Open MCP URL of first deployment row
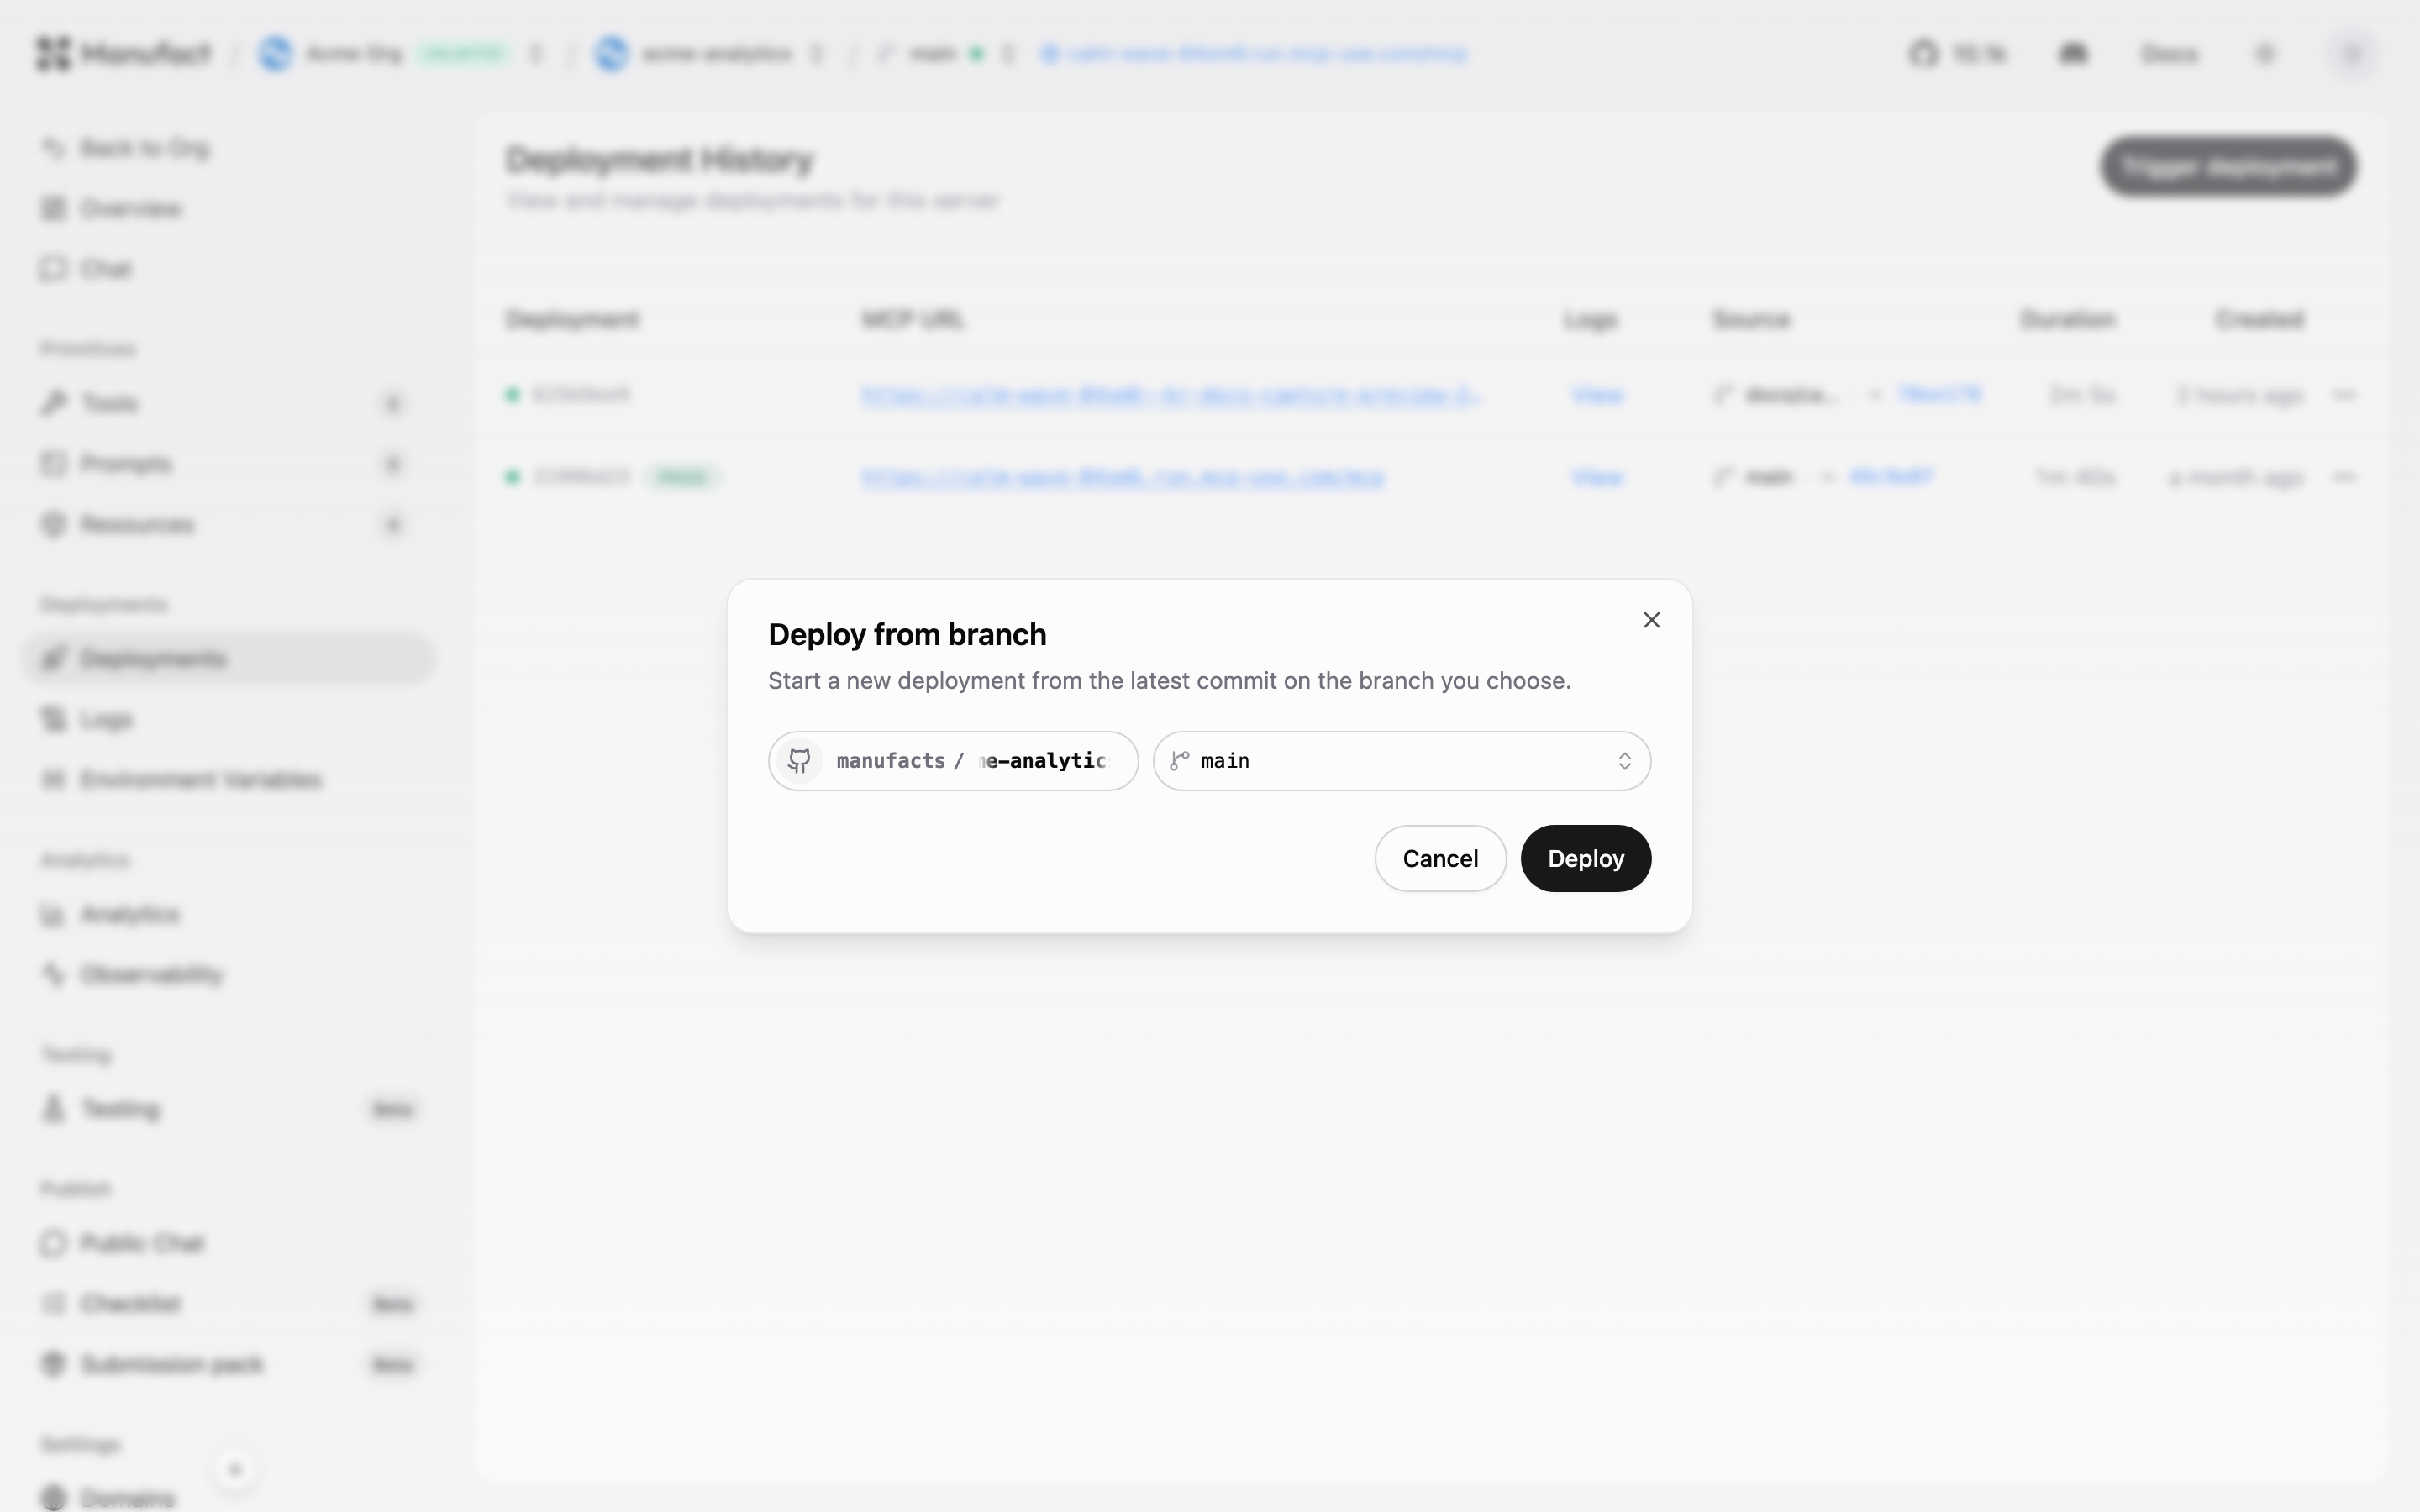Screen dimensions: 2420x1512 click(1171, 395)
